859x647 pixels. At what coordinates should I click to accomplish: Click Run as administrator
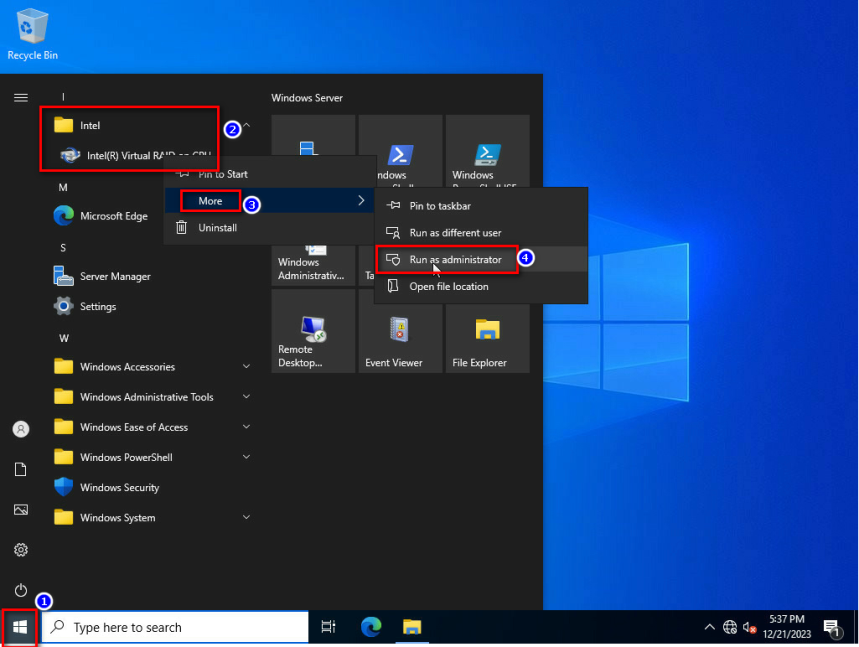[481, 259]
